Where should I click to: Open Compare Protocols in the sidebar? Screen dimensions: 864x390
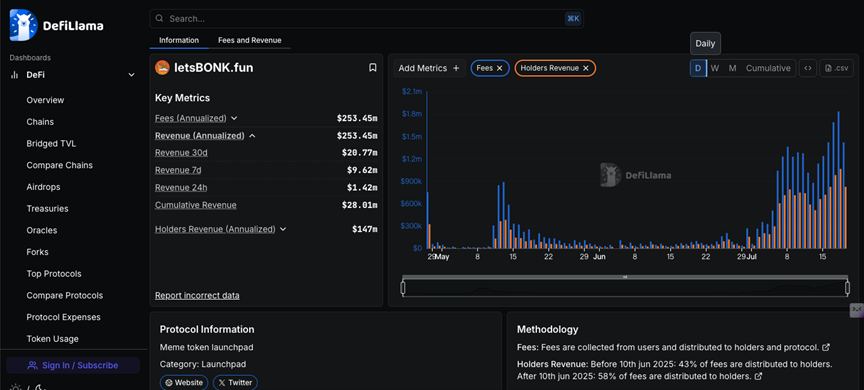tap(64, 295)
